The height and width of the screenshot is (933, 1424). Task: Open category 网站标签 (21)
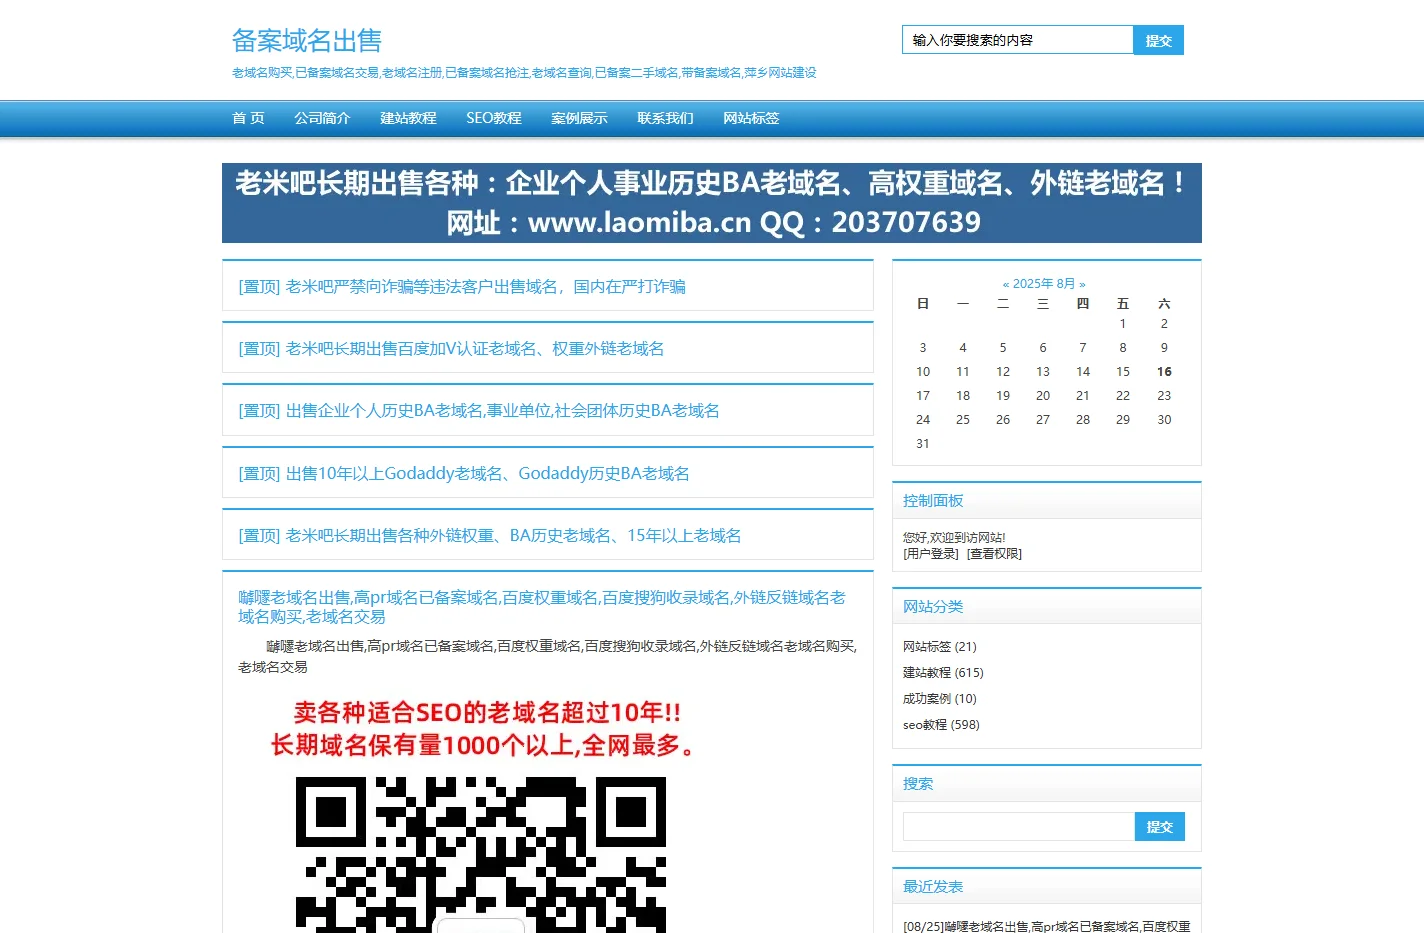940,647
